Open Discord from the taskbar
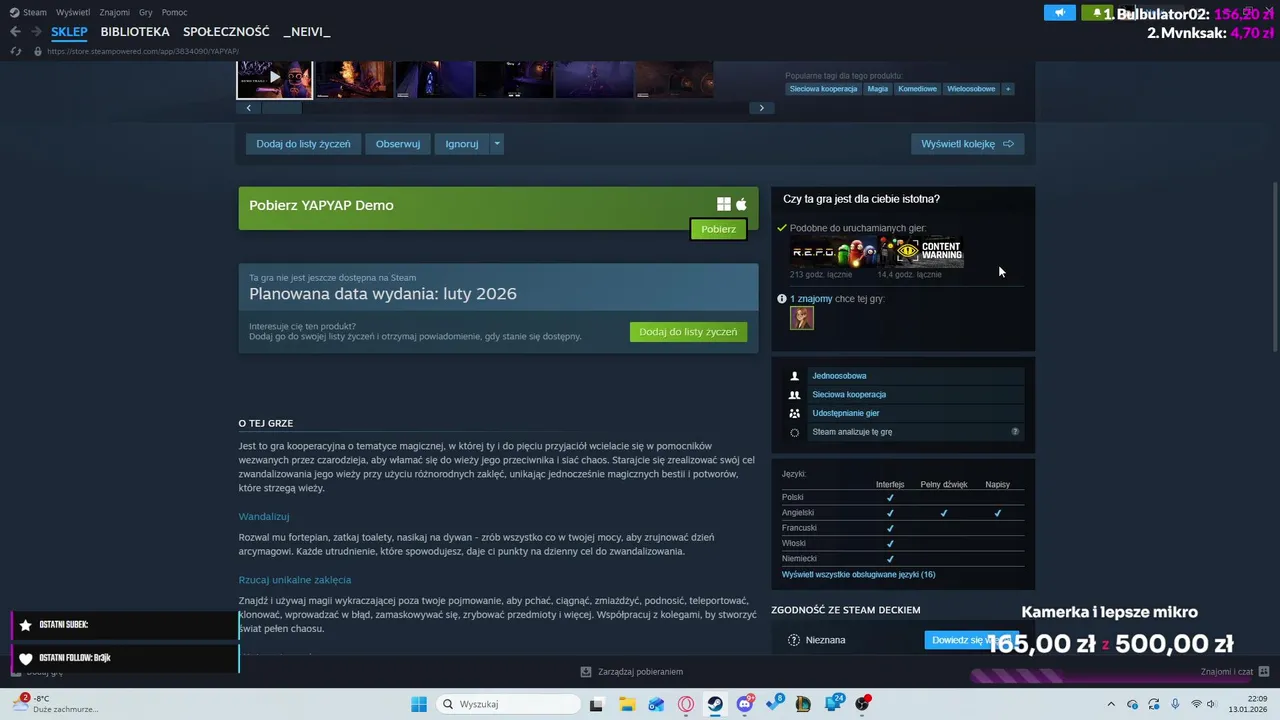The width and height of the screenshot is (1280, 720). pyautogui.click(x=745, y=704)
